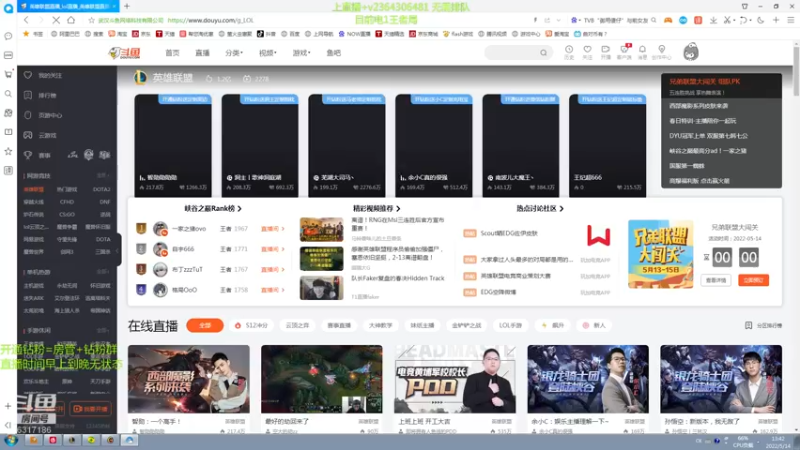Open the 鱼吧 nav item

[334, 53]
